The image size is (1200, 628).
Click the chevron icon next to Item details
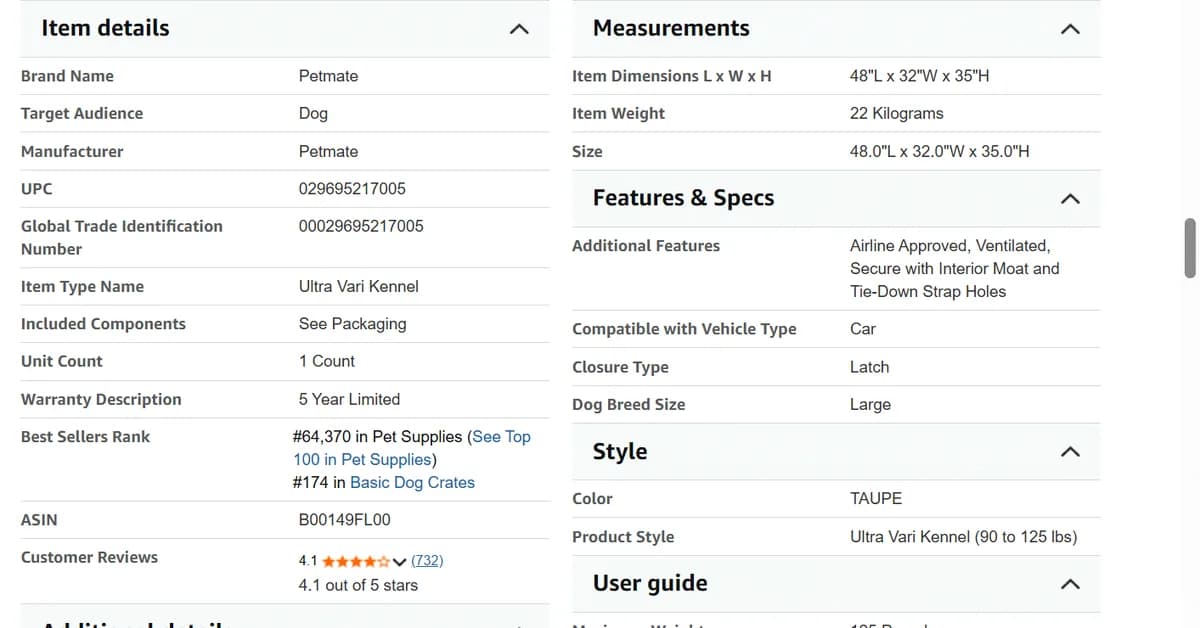[x=519, y=30]
